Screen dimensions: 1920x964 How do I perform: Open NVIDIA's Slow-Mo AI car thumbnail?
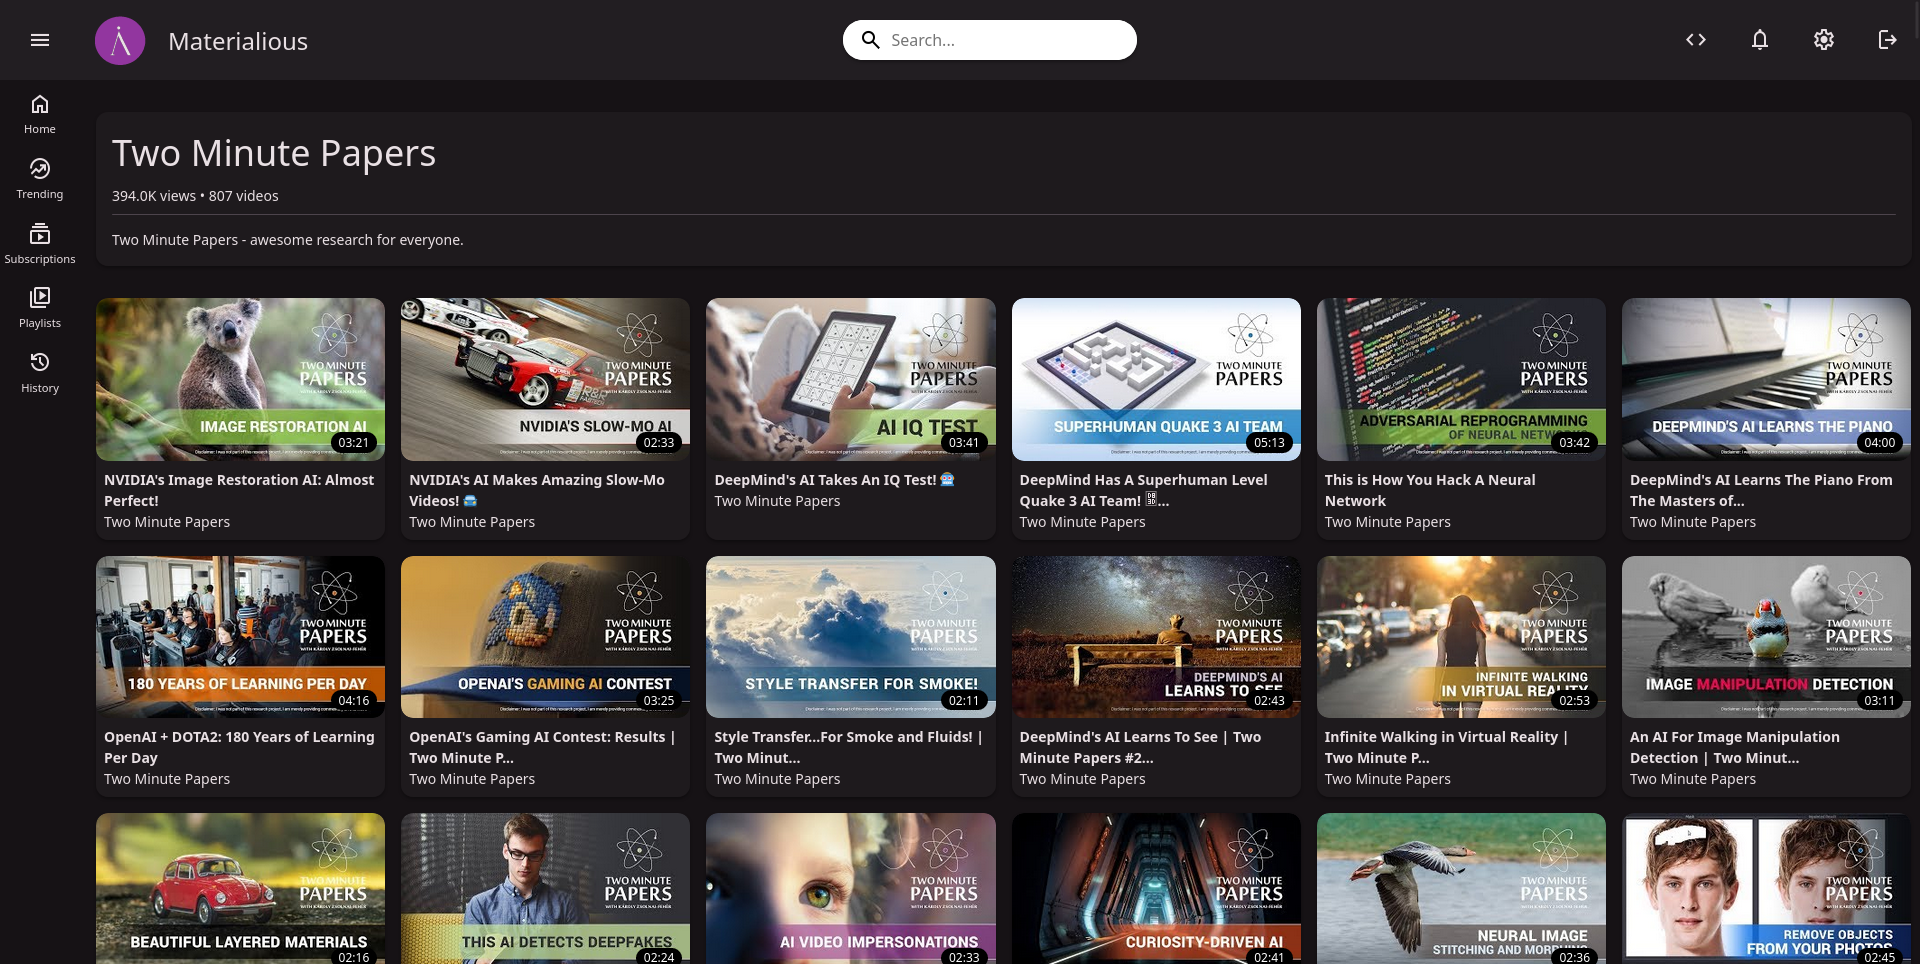click(x=545, y=379)
